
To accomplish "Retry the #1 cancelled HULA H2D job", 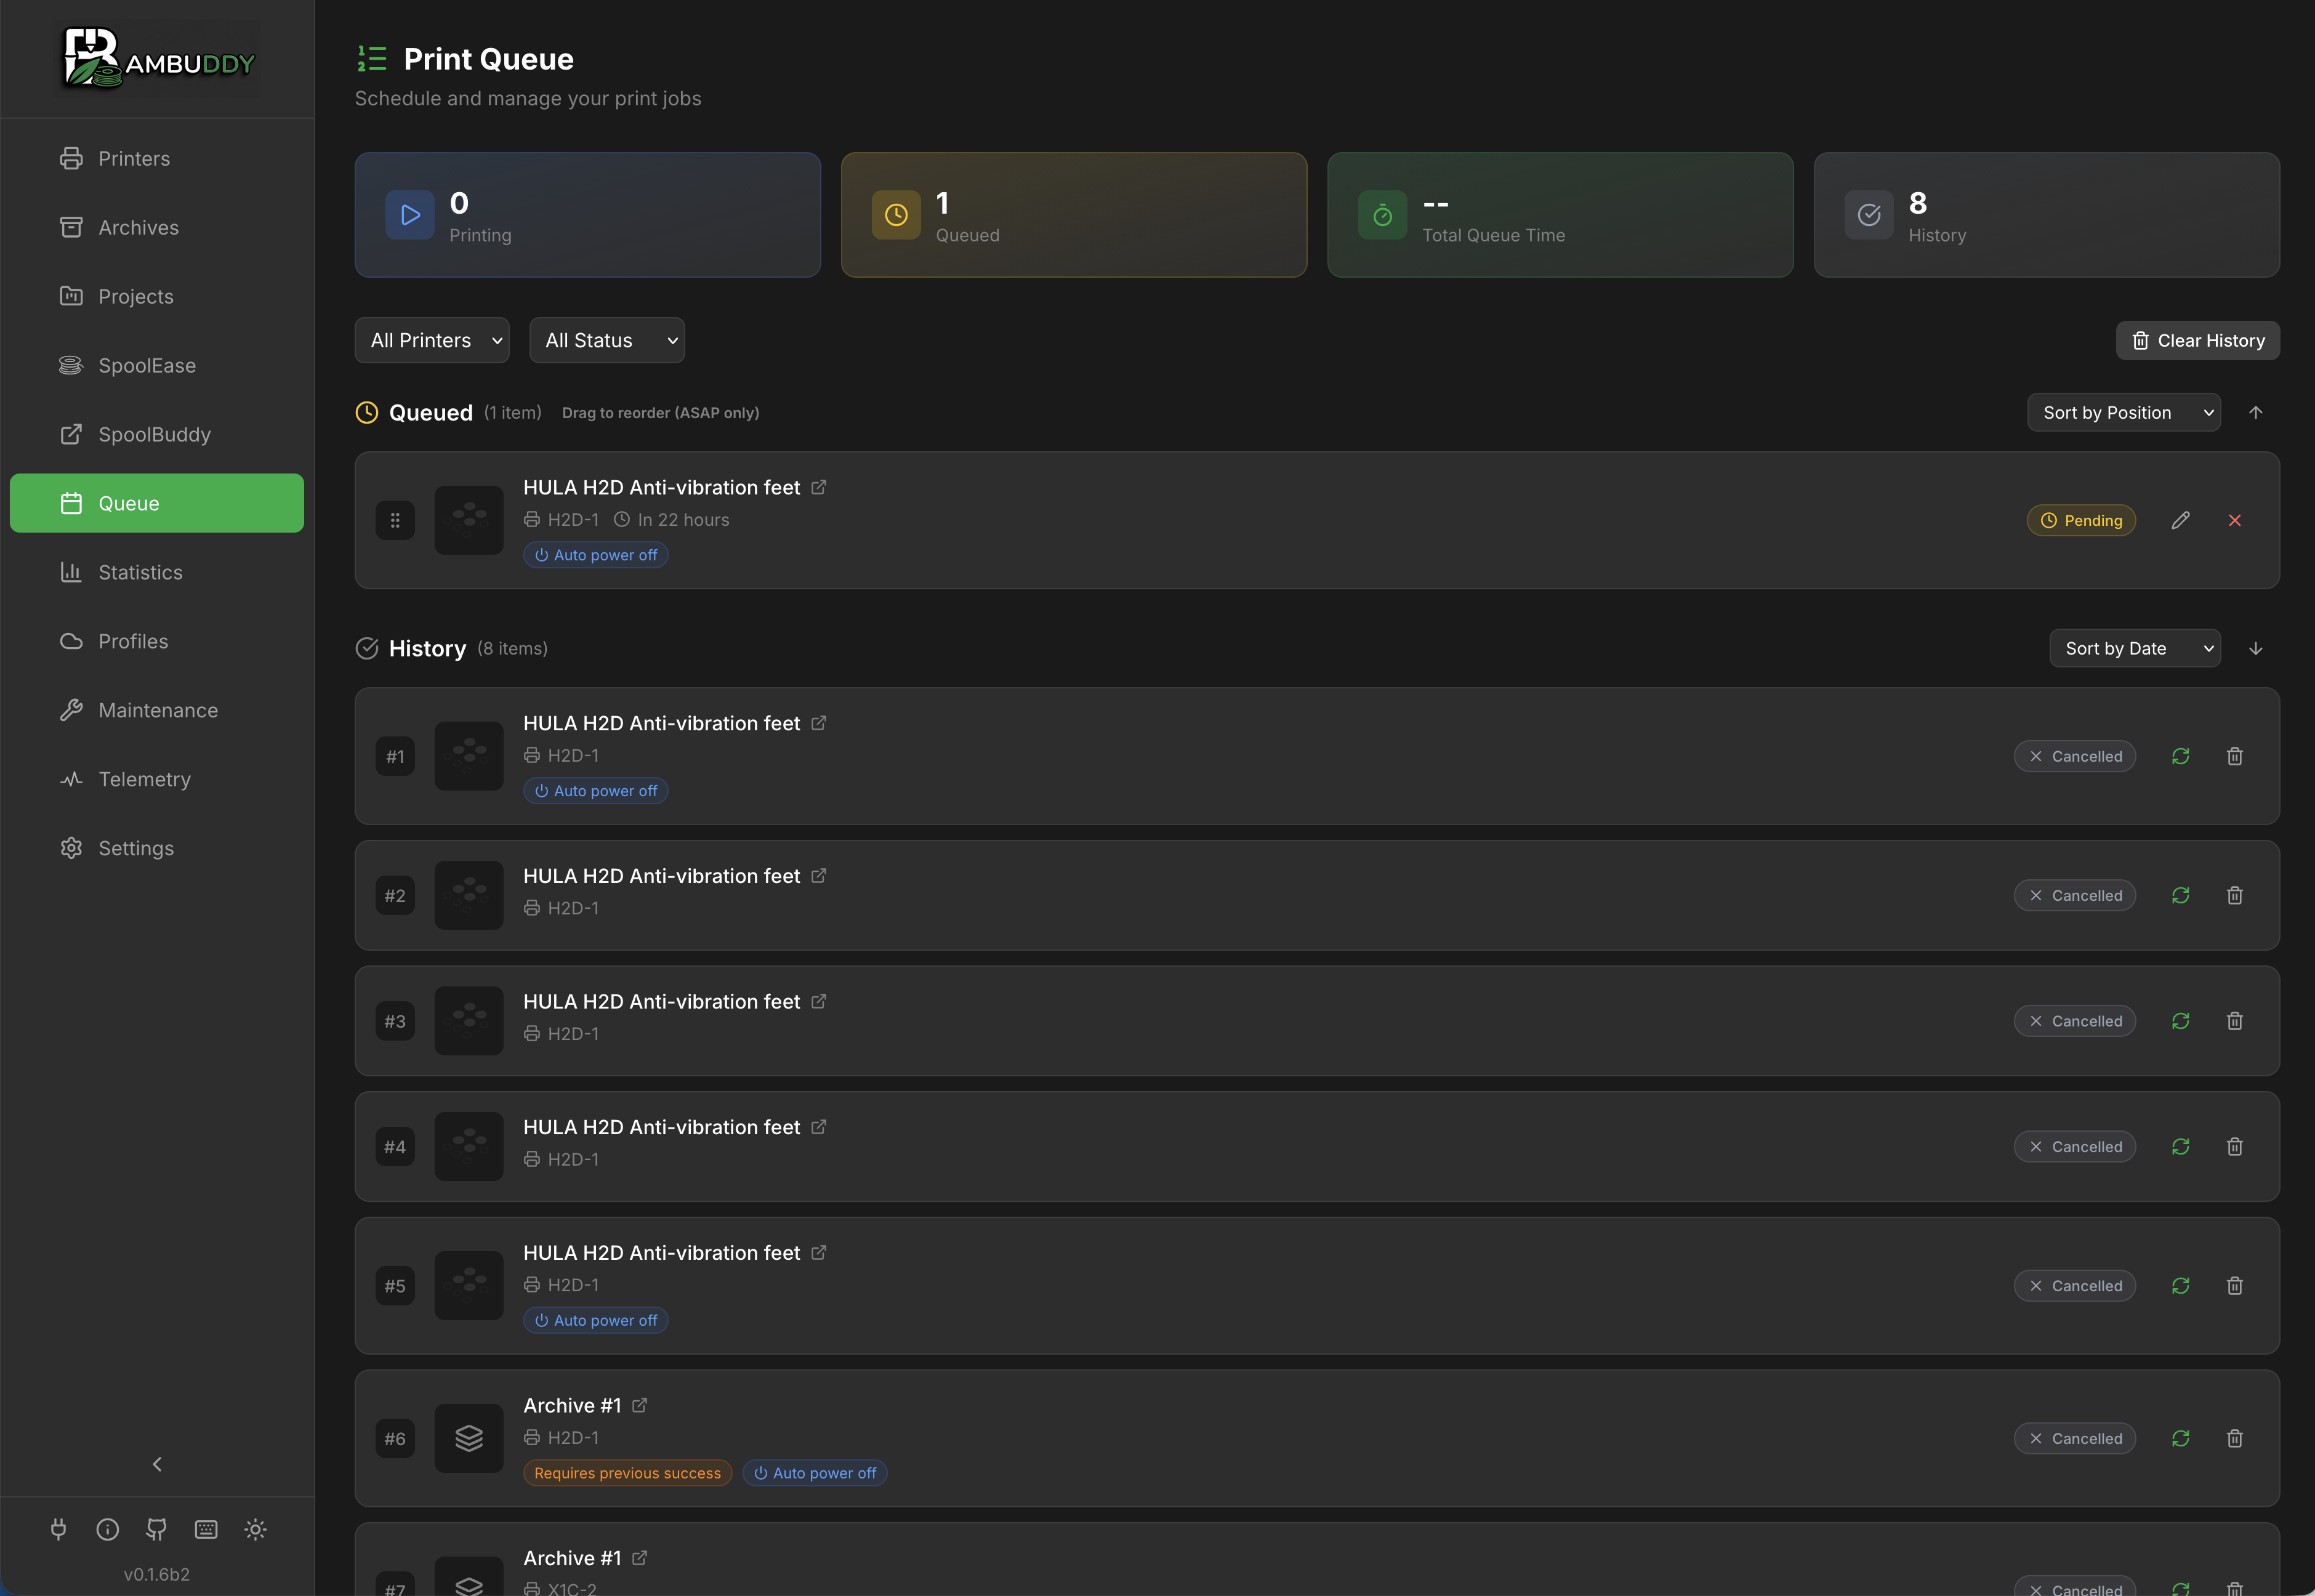I will click(x=2181, y=756).
